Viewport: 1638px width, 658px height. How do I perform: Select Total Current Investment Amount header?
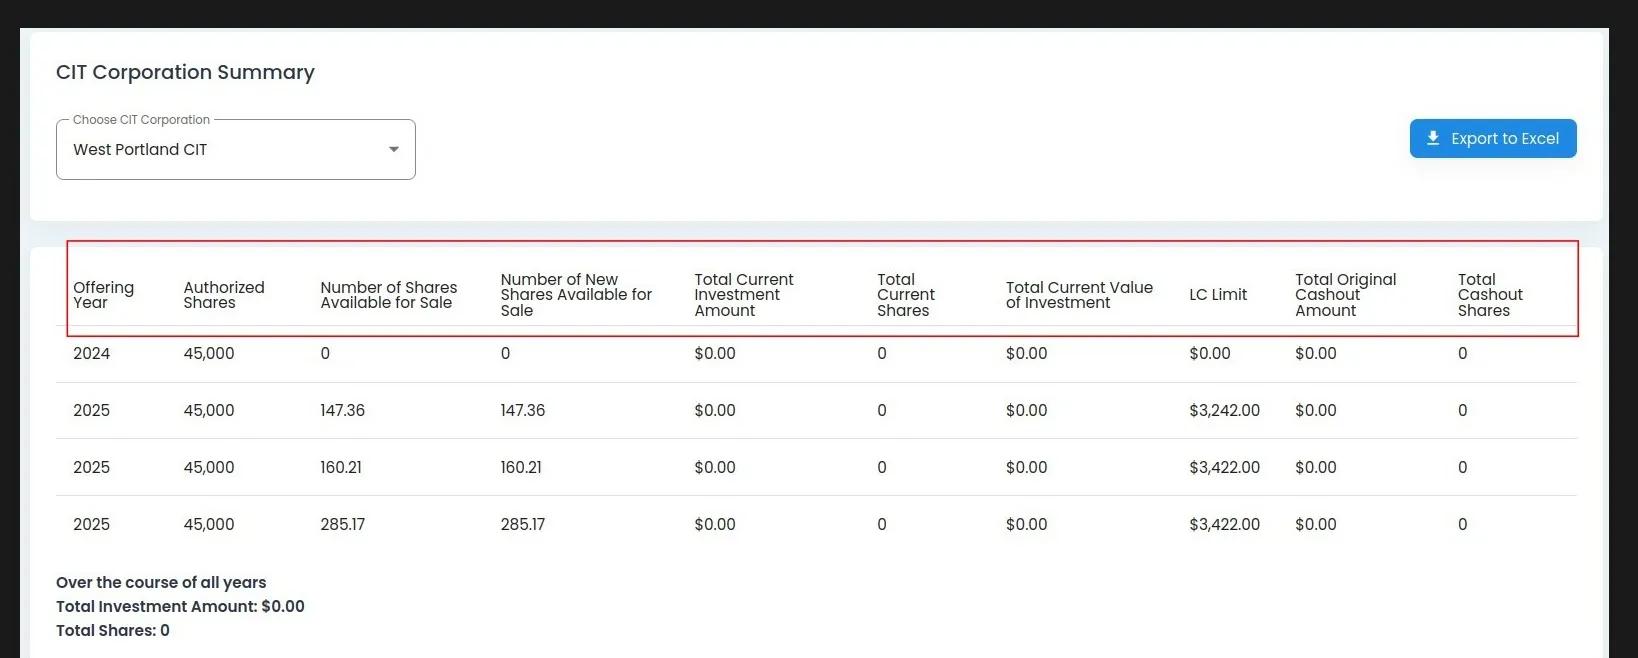(x=743, y=295)
